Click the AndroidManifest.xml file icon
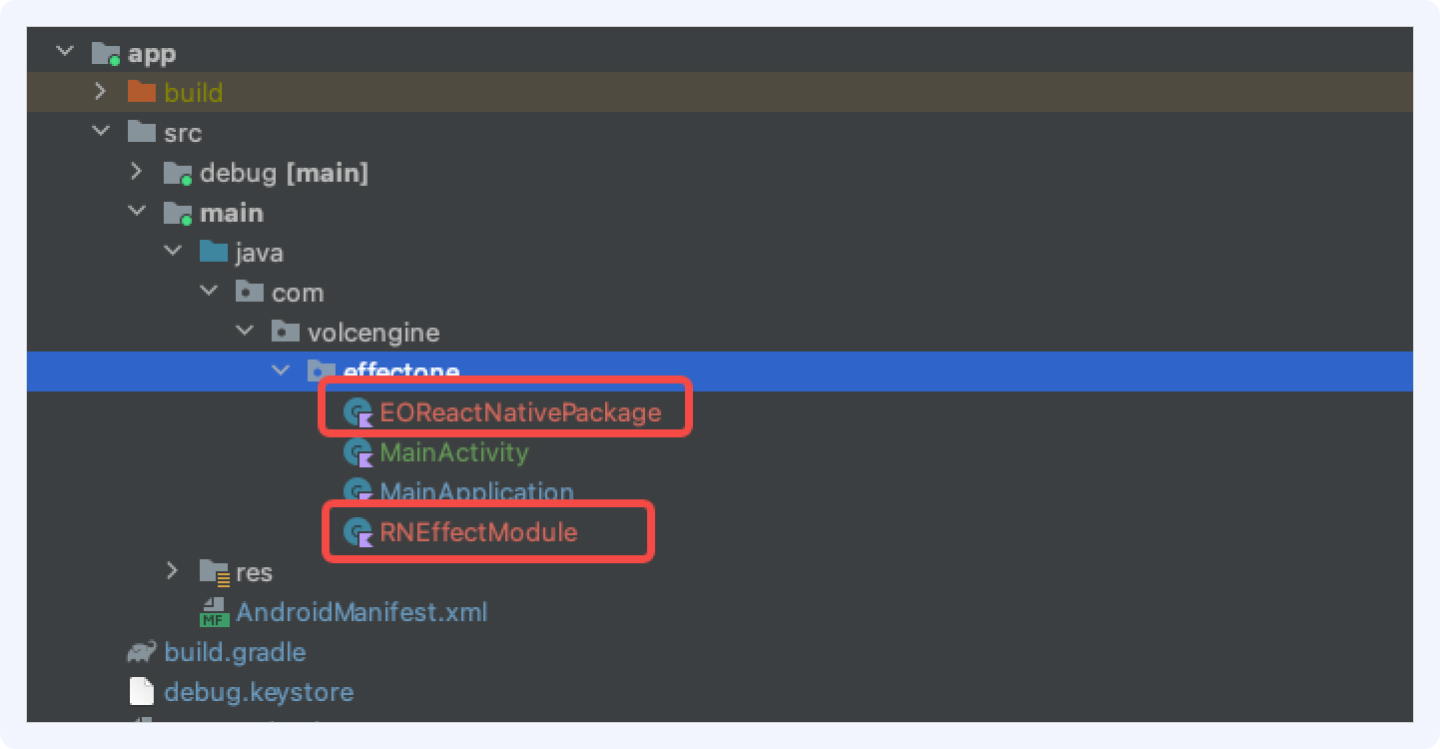The width and height of the screenshot is (1440, 749). click(214, 612)
